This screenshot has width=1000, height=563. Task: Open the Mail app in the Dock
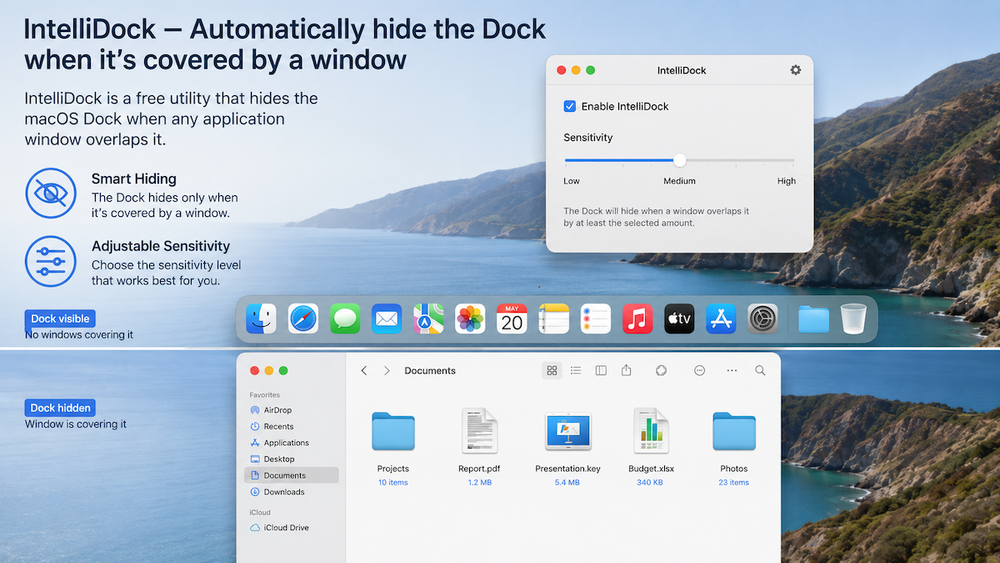point(386,319)
